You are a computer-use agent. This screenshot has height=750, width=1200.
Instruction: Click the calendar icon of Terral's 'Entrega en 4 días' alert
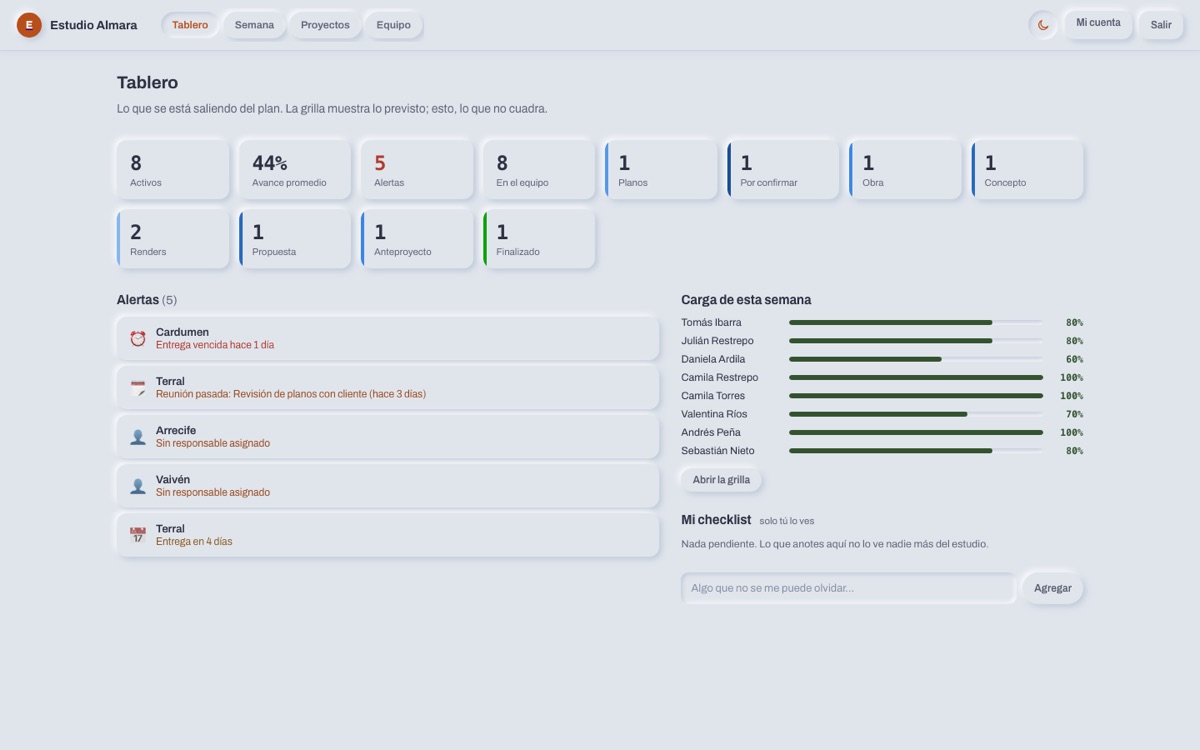(138, 534)
